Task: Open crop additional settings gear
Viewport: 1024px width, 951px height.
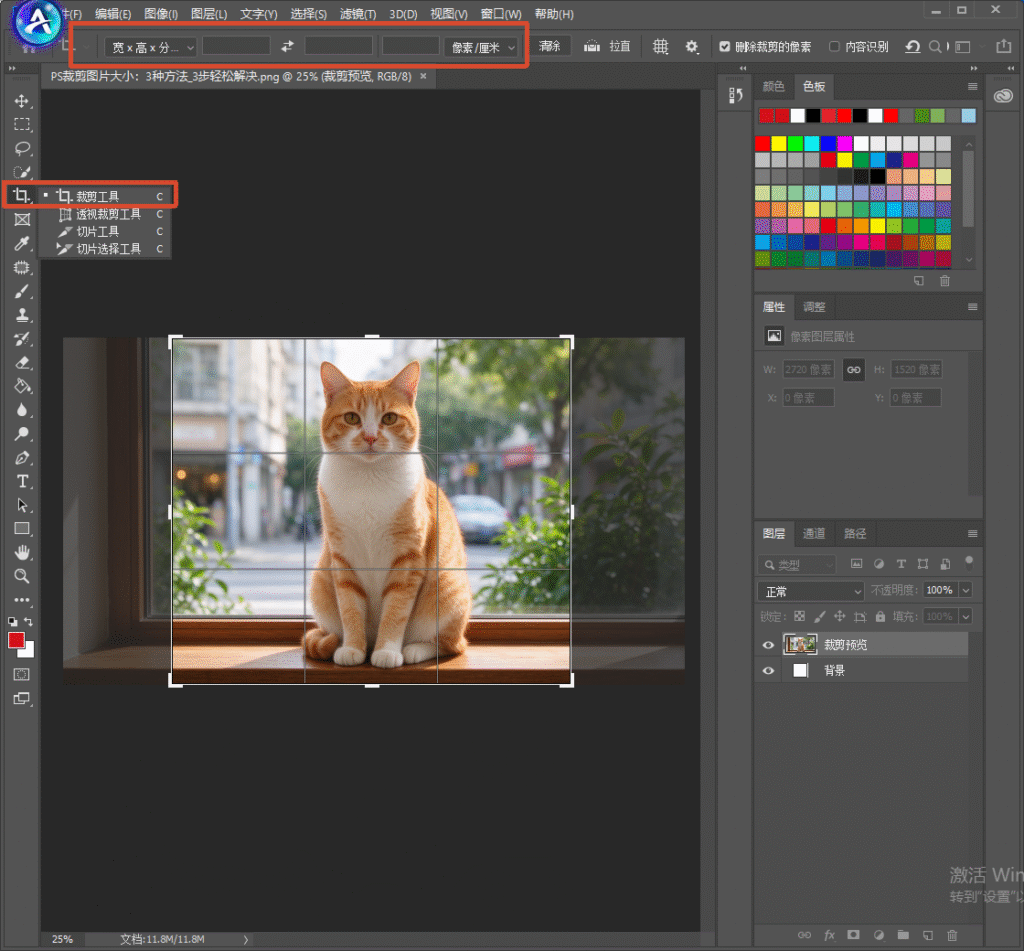Action: [x=692, y=46]
